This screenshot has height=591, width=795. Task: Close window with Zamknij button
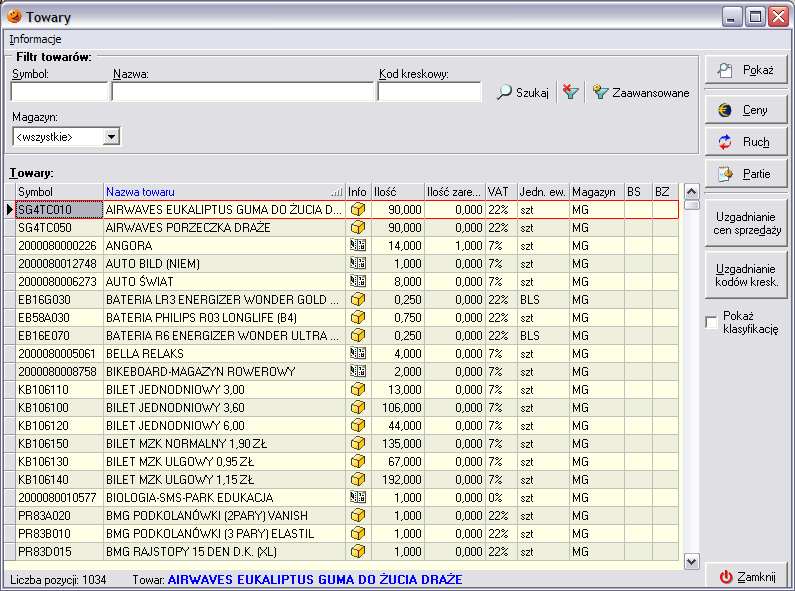pos(747,577)
